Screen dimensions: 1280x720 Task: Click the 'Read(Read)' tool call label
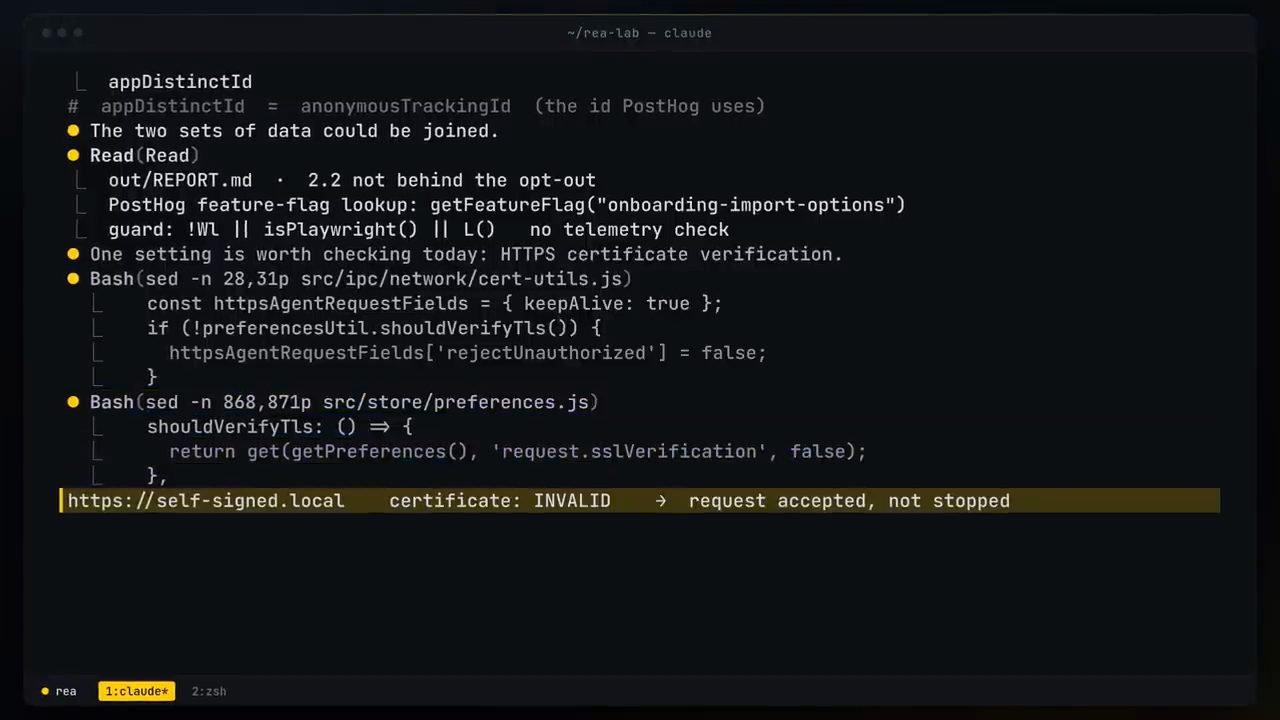coord(145,155)
